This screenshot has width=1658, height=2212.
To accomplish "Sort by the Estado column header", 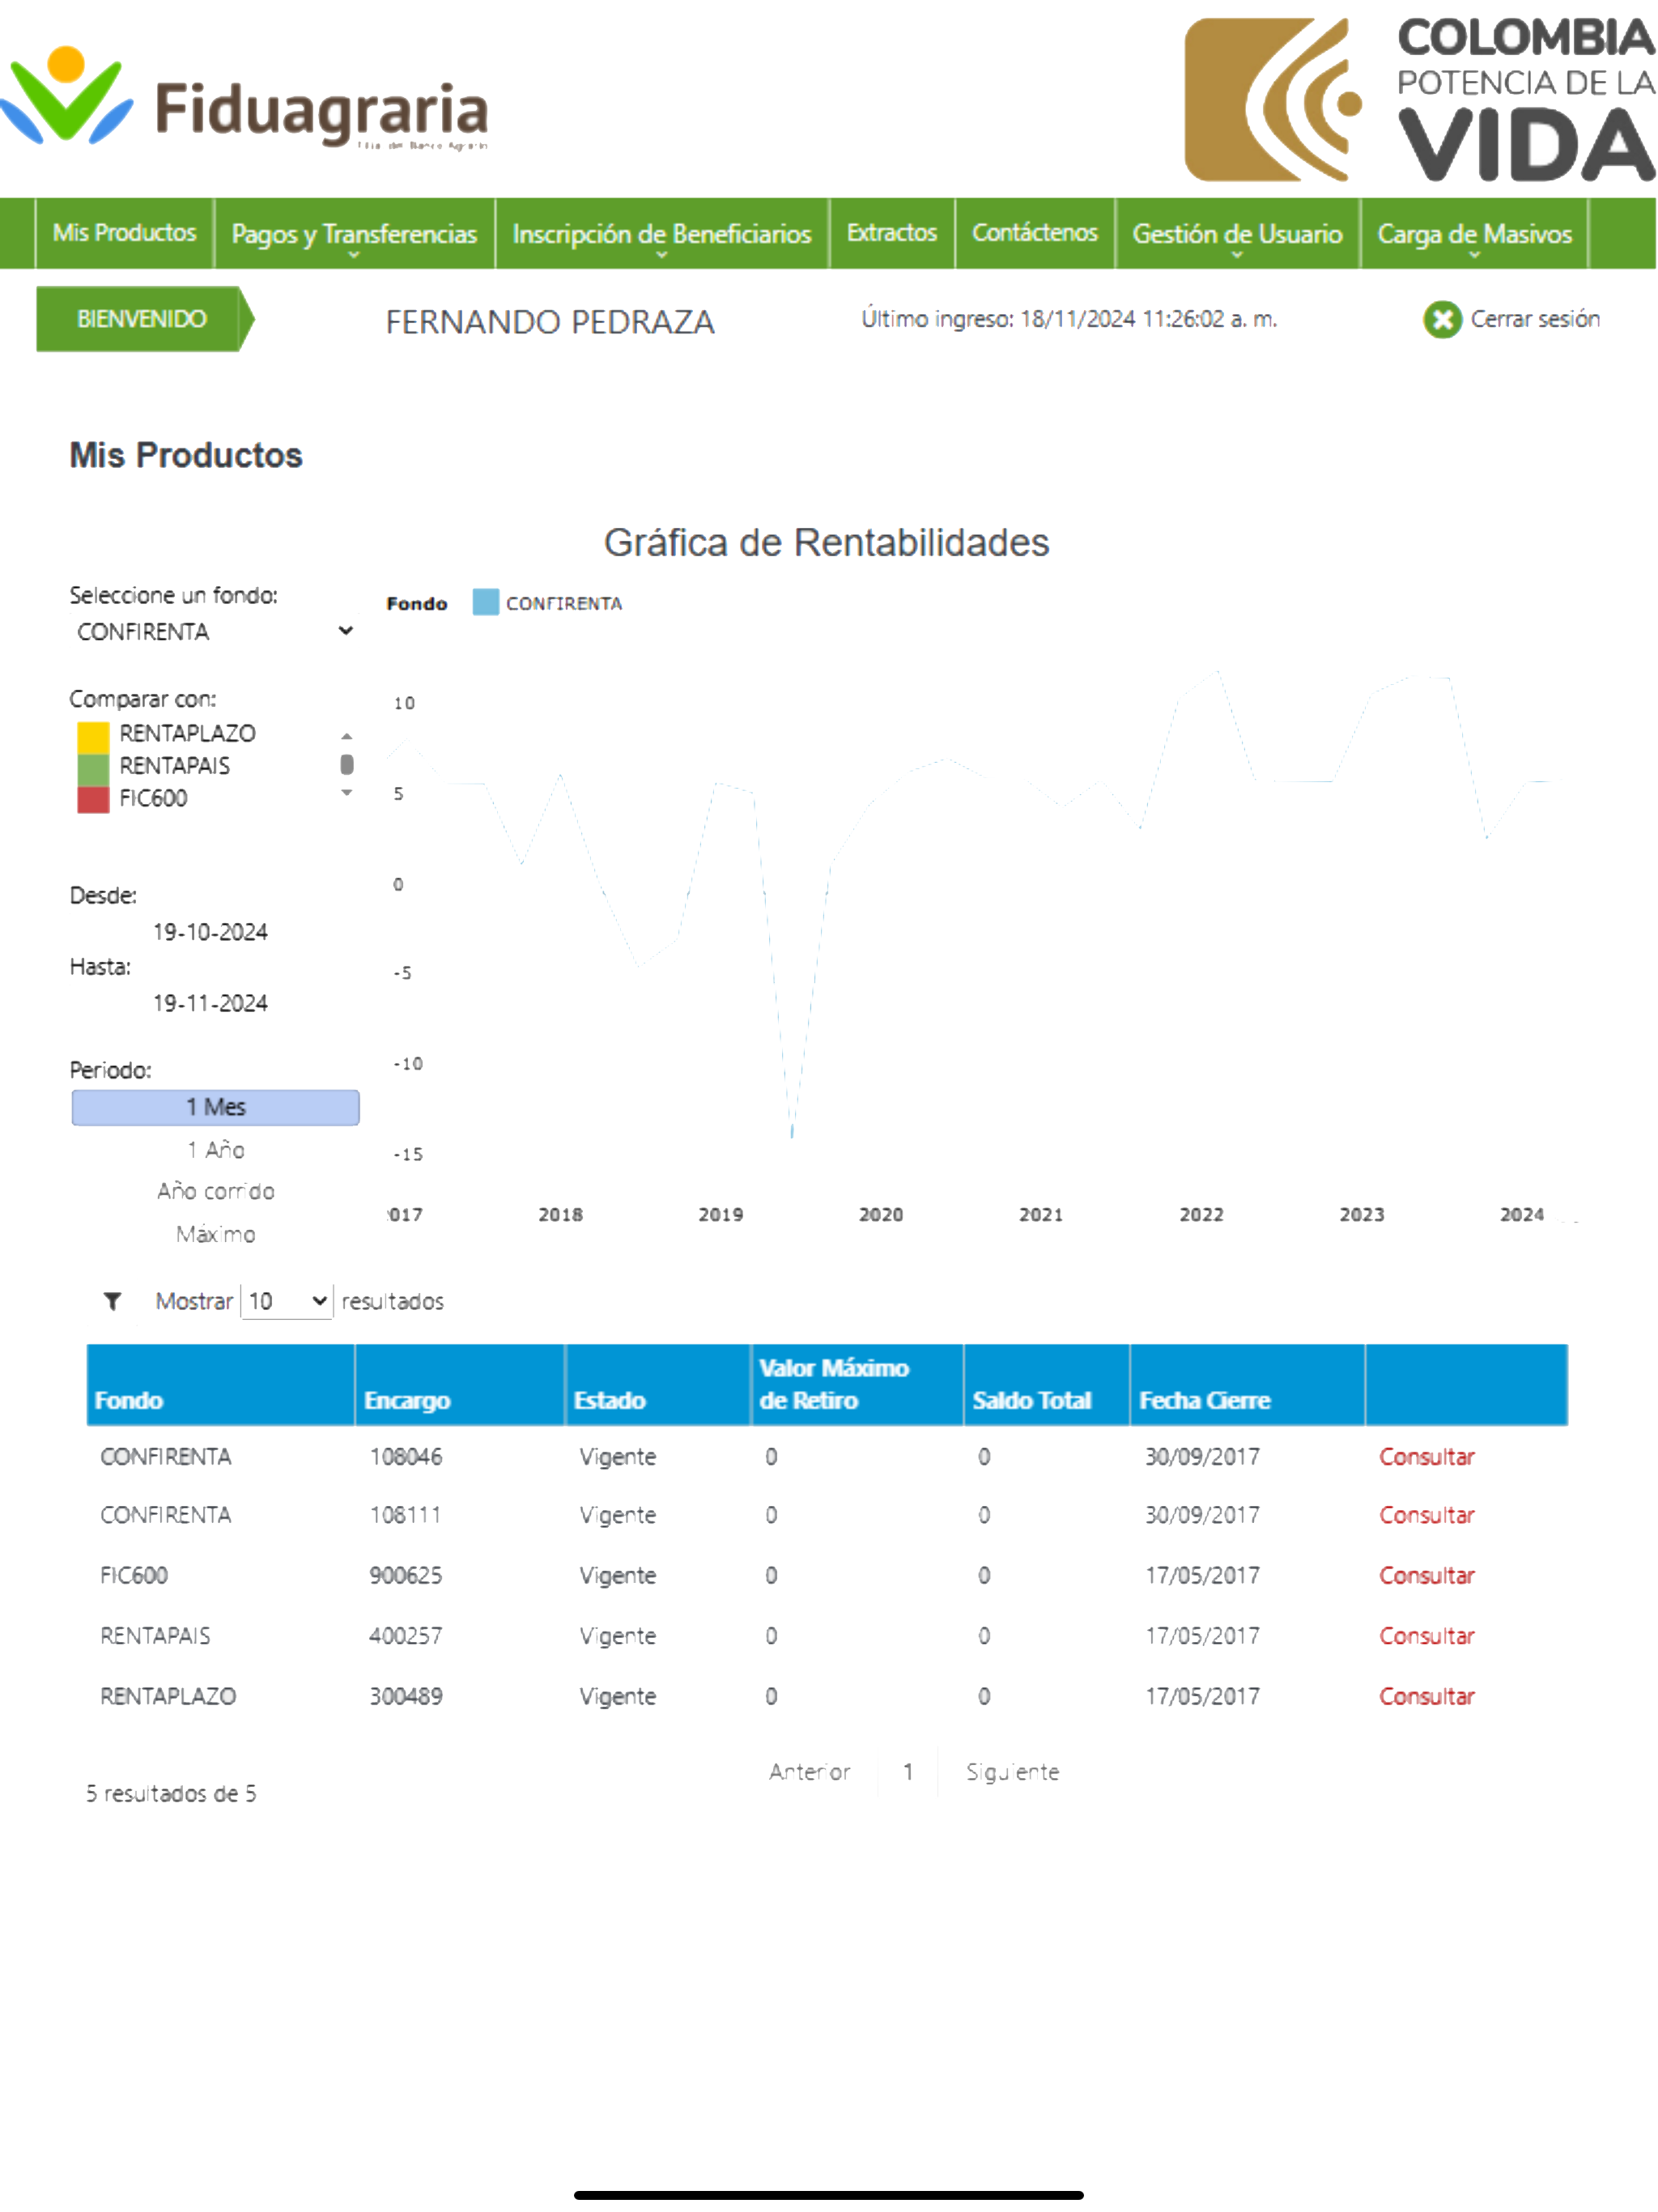I will coord(658,1385).
